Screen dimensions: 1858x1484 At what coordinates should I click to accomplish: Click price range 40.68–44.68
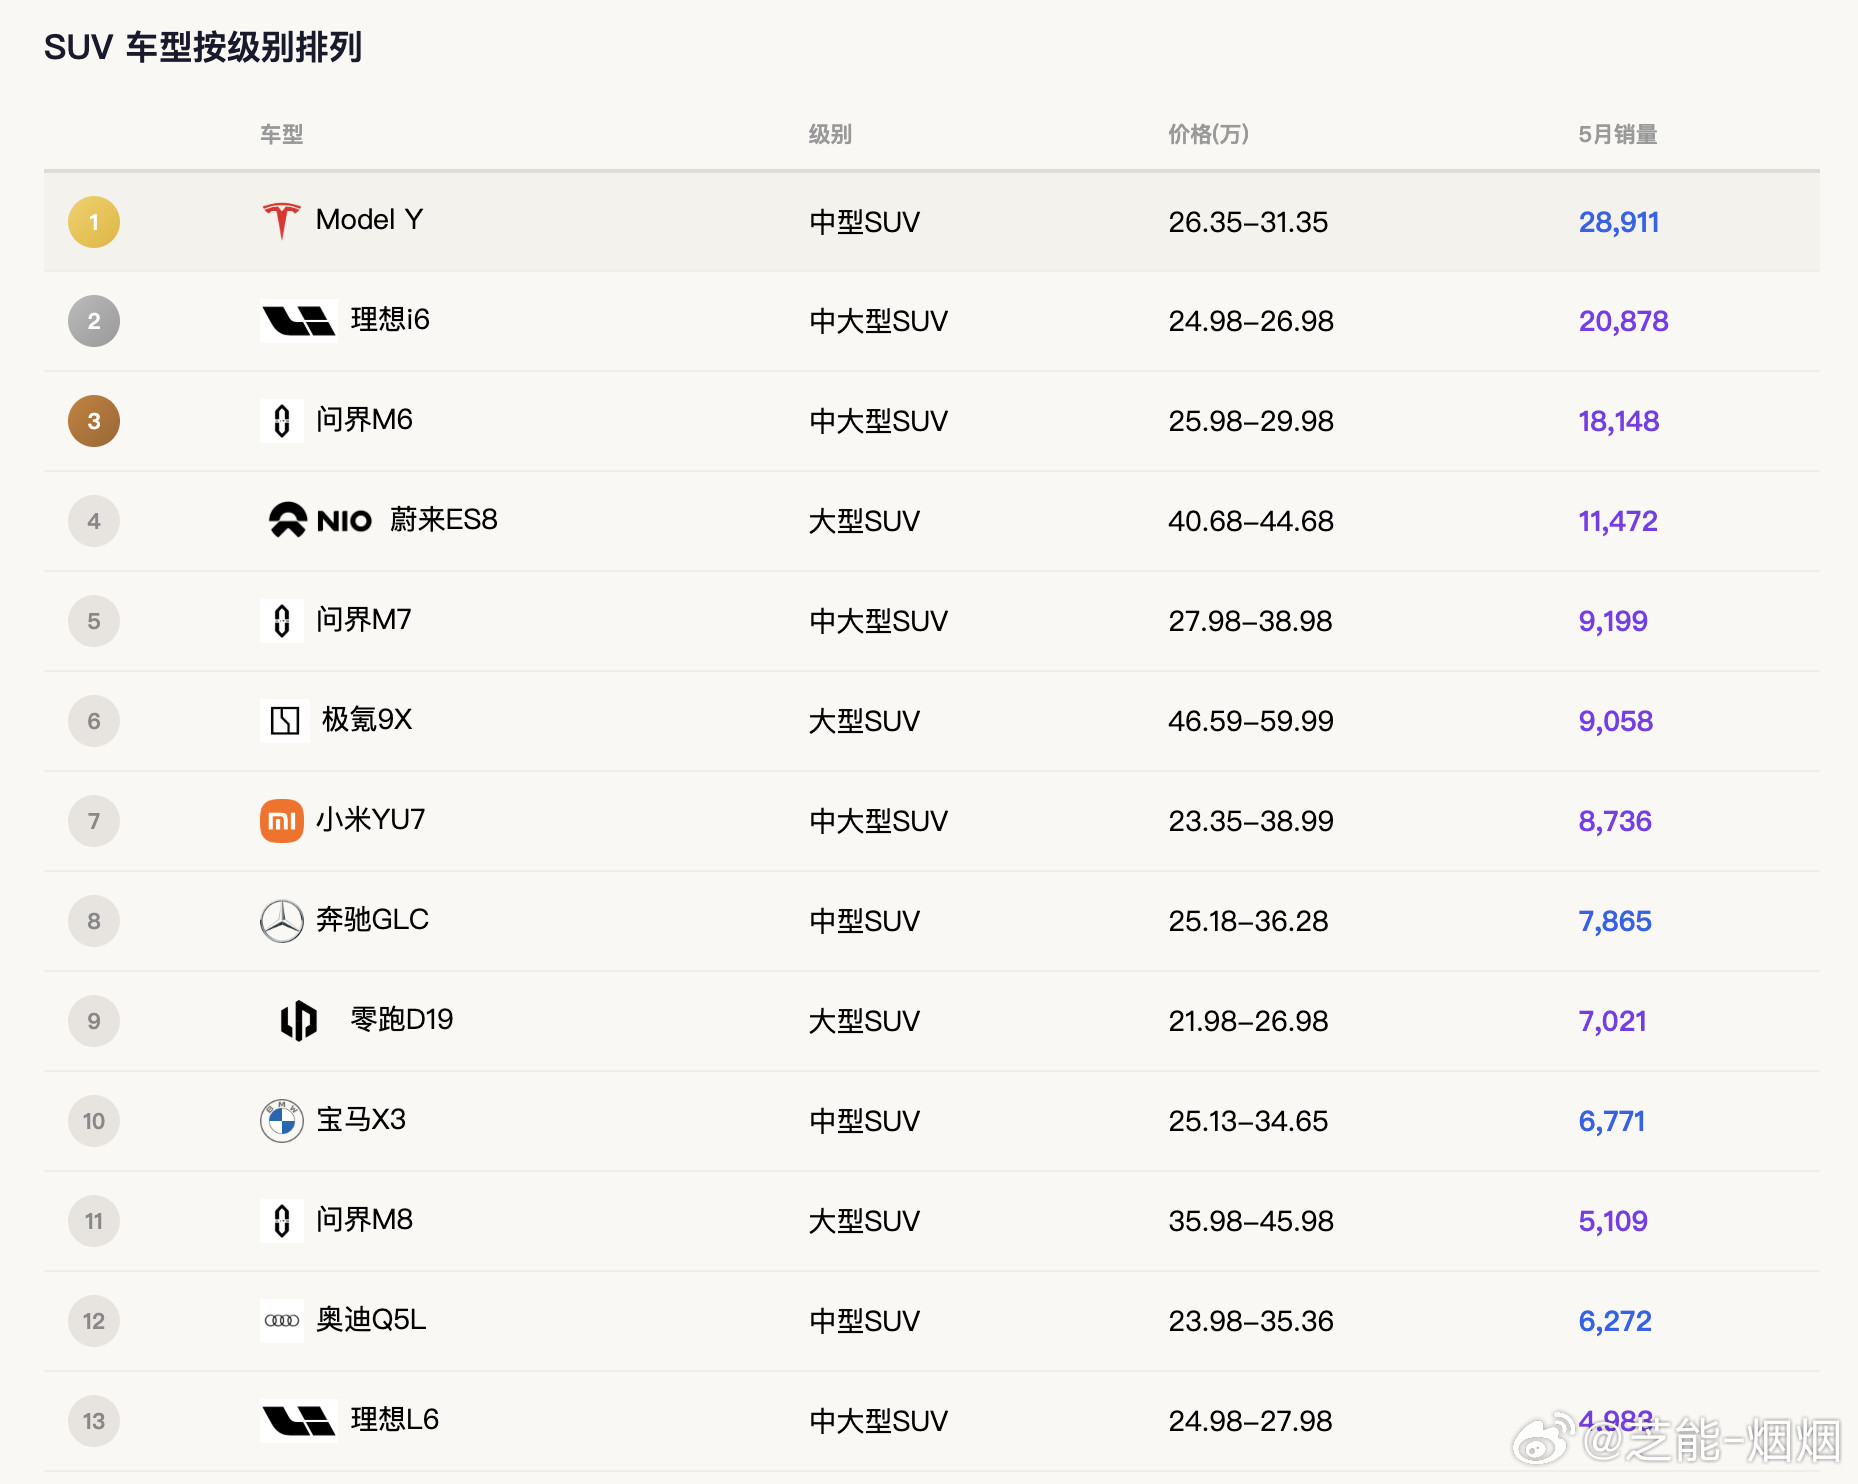[1251, 521]
